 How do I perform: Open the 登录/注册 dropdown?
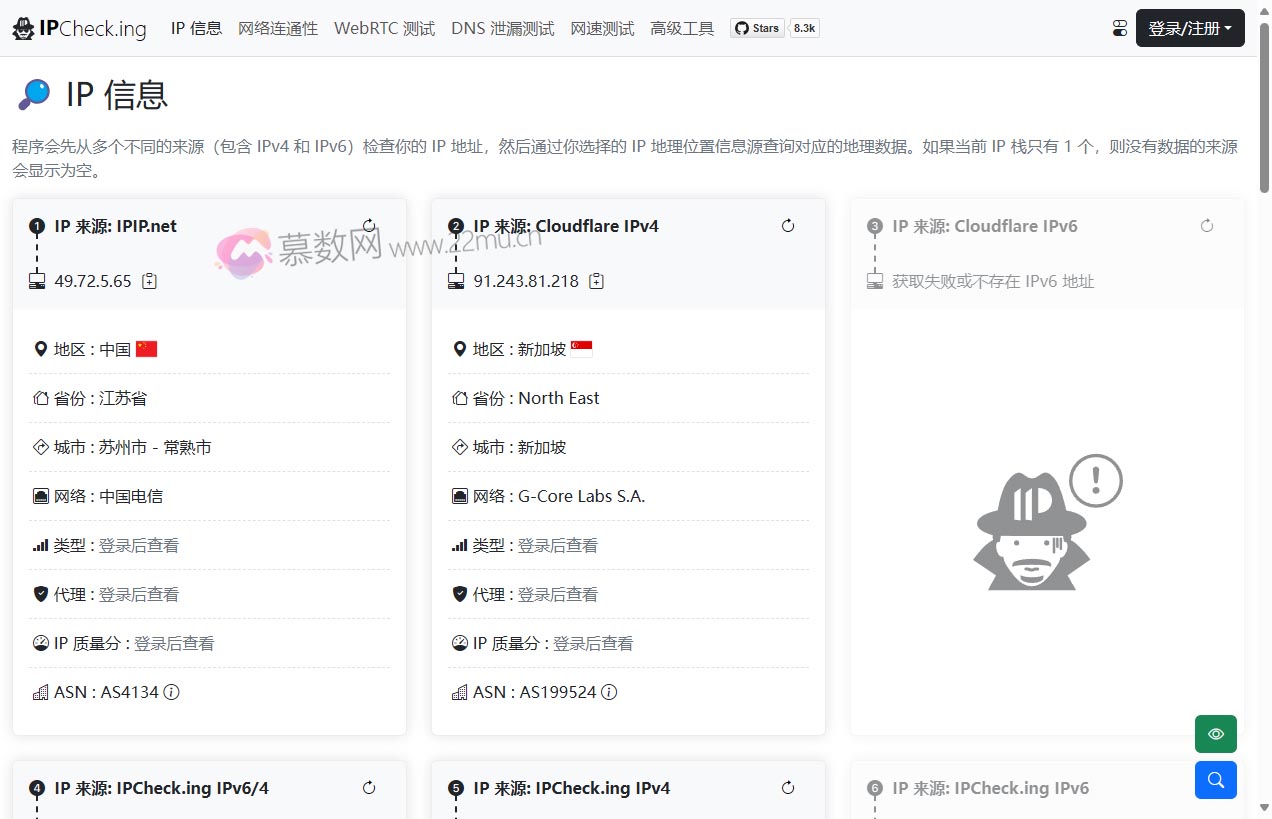pyautogui.click(x=1189, y=29)
